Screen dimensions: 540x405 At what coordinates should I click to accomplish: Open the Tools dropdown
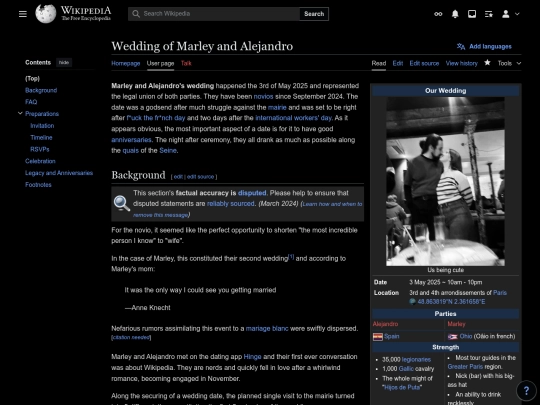coord(509,63)
